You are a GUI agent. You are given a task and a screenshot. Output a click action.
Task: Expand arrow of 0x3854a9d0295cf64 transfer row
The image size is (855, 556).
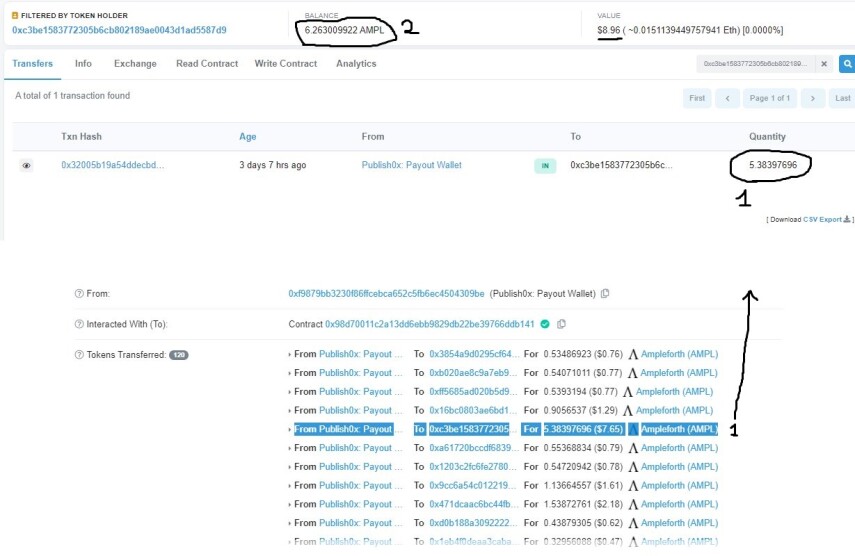pyautogui.click(x=290, y=355)
